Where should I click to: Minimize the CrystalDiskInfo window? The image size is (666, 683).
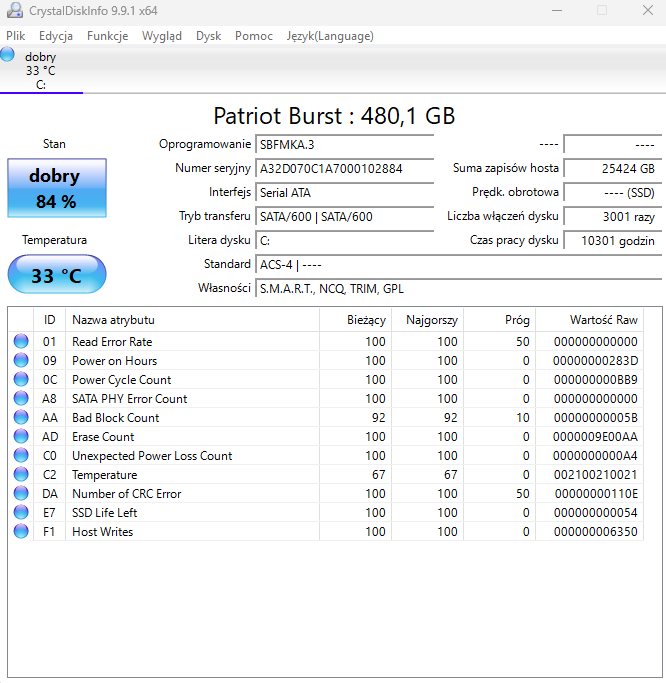point(557,10)
